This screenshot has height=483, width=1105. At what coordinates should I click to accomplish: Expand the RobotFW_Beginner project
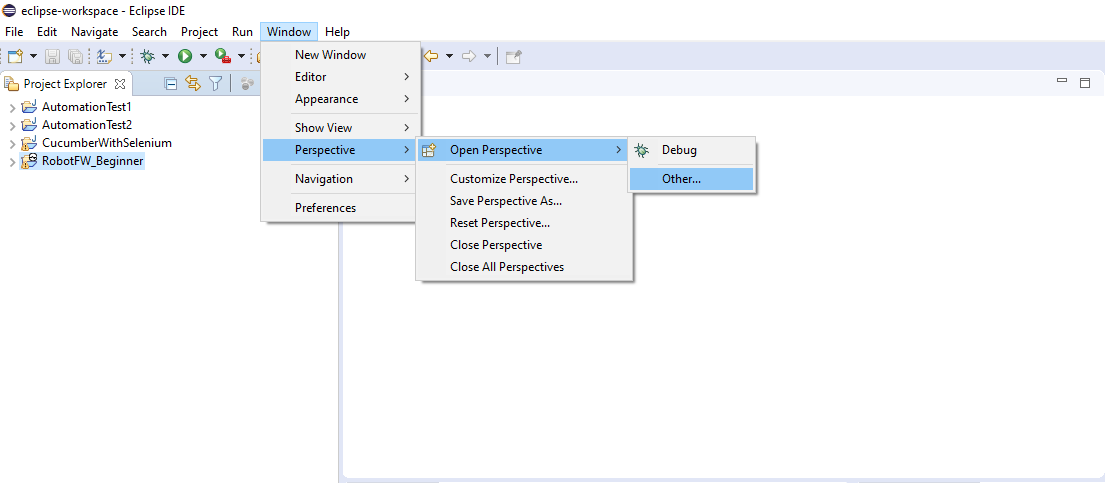click(x=12, y=162)
